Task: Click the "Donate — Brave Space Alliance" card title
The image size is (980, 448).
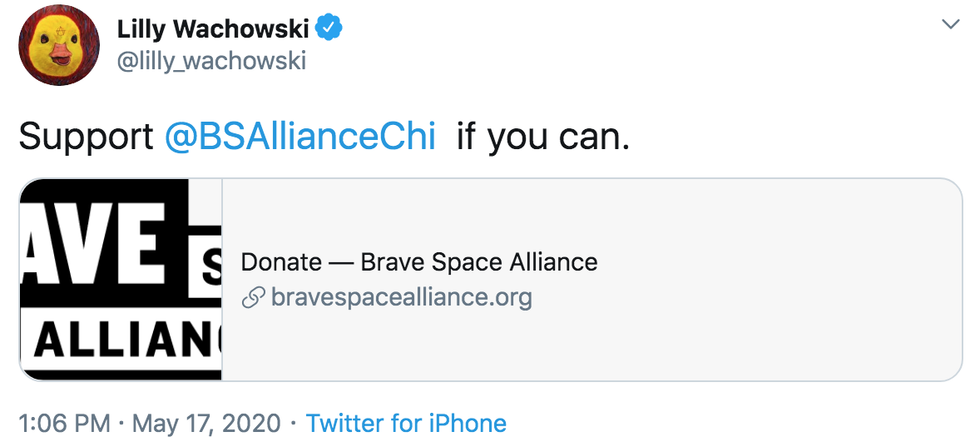Action: click(x=419, y=263)
